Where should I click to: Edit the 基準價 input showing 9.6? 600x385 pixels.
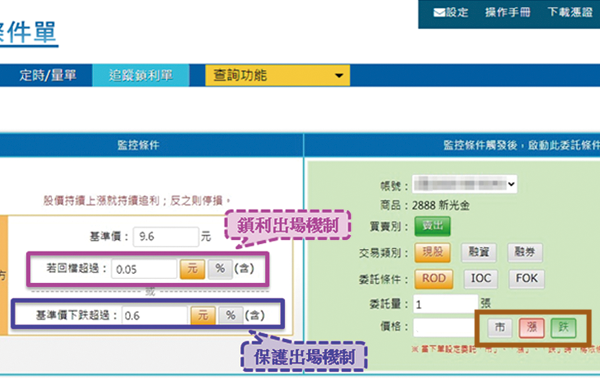166,237
